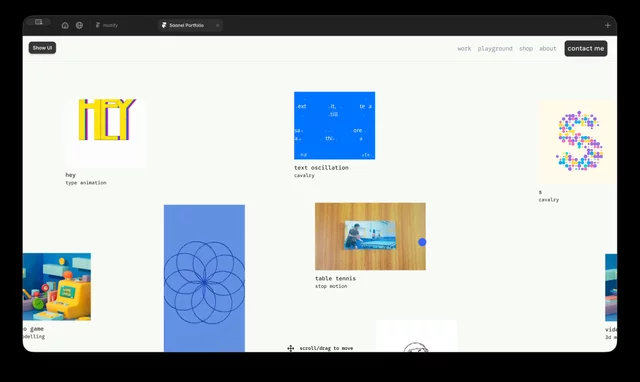Click the 'cavalry' caption under the S

coord(549,200)
